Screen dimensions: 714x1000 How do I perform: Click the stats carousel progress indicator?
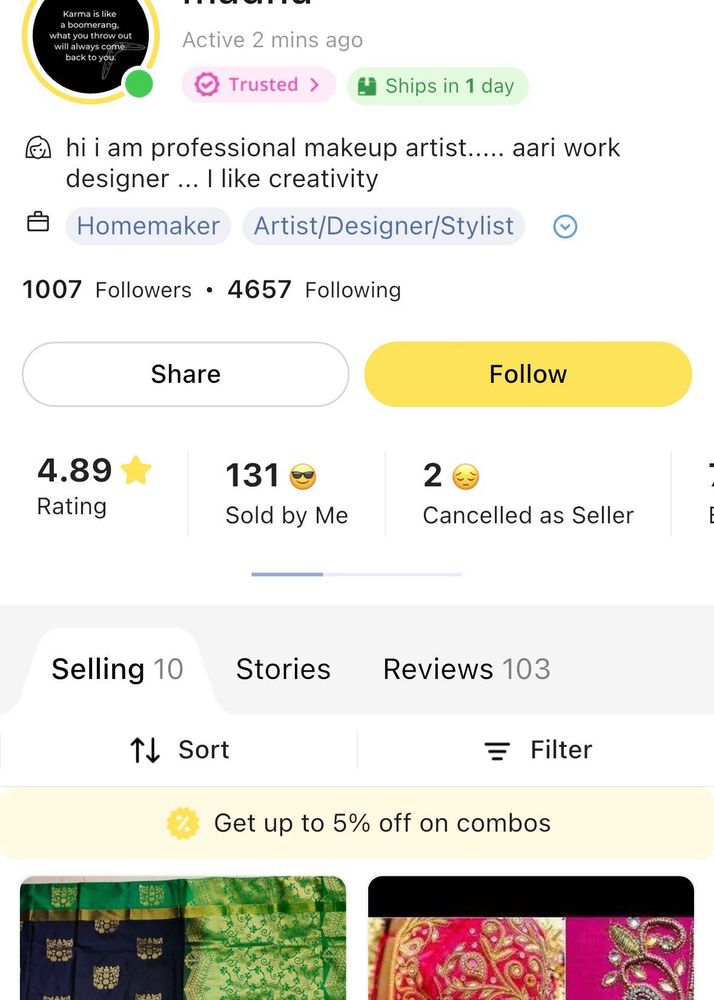[356, 574]
